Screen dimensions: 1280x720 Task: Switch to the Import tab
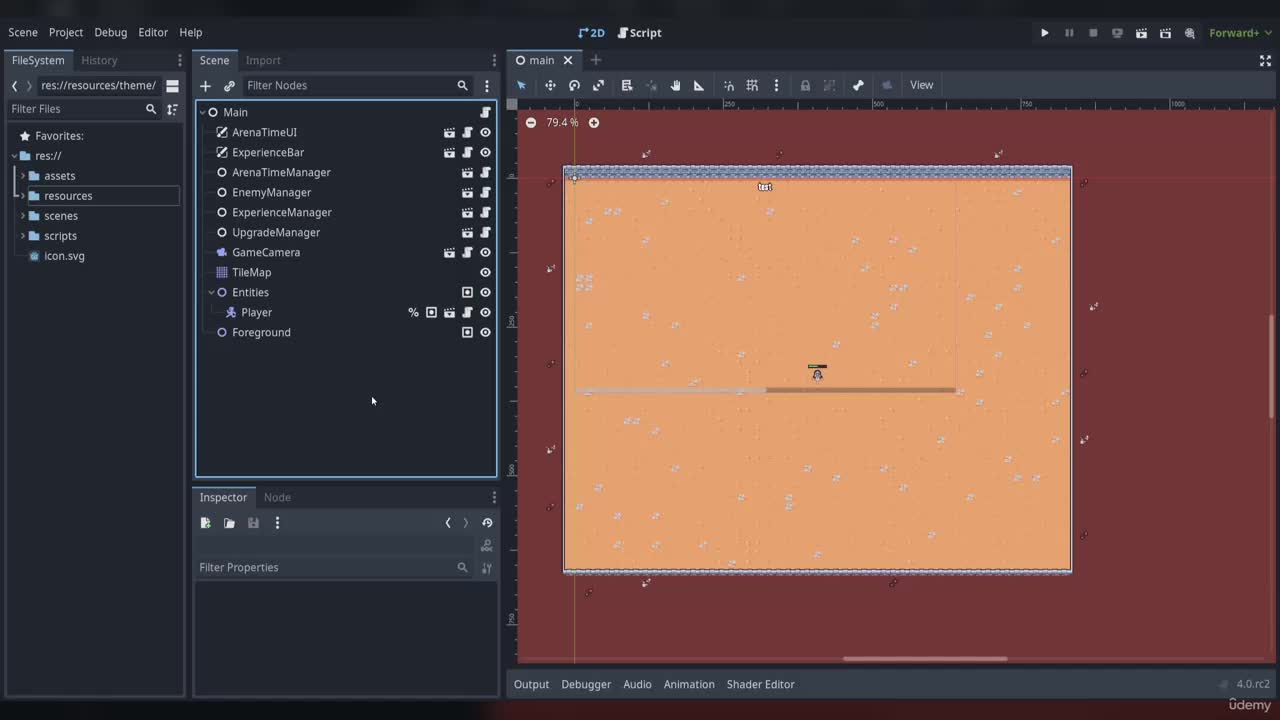[263, 60]
